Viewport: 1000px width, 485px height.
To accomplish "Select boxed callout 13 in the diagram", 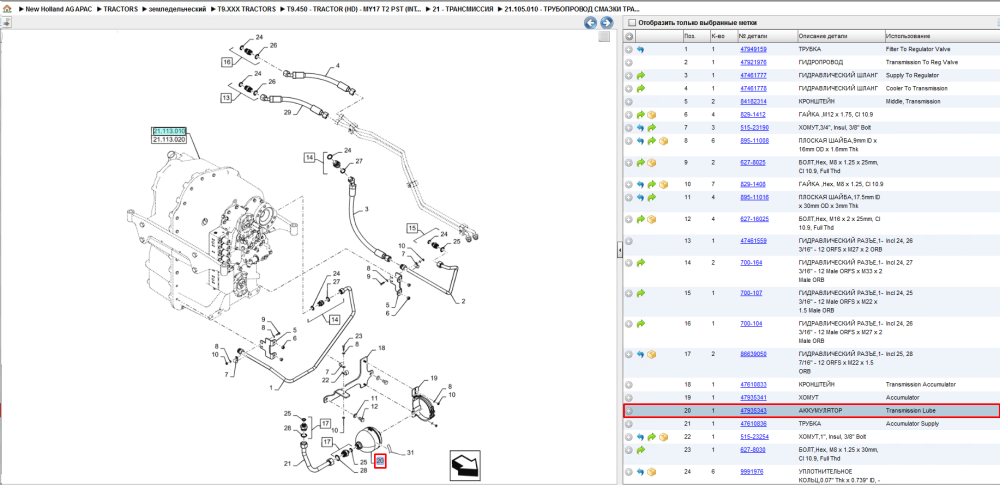I will [x=227, y=98].
